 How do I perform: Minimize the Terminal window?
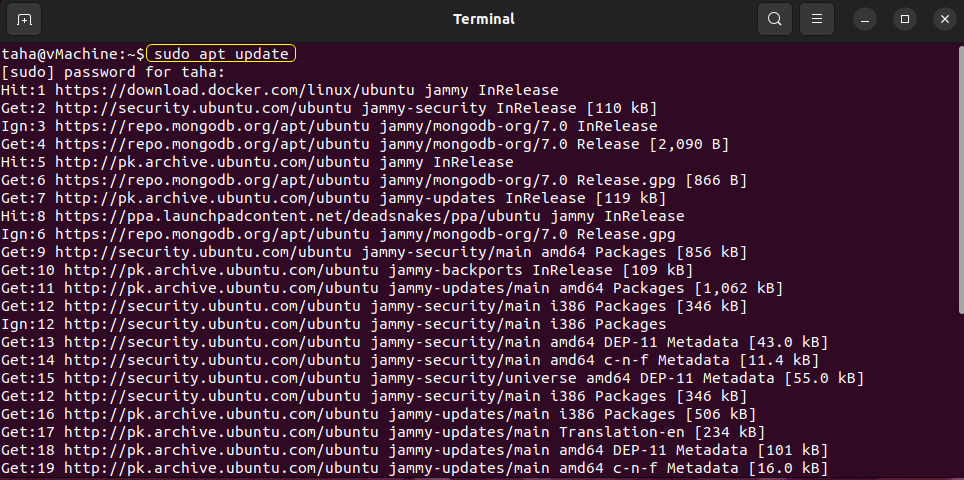pyautogui.click(x=864, y=20)
